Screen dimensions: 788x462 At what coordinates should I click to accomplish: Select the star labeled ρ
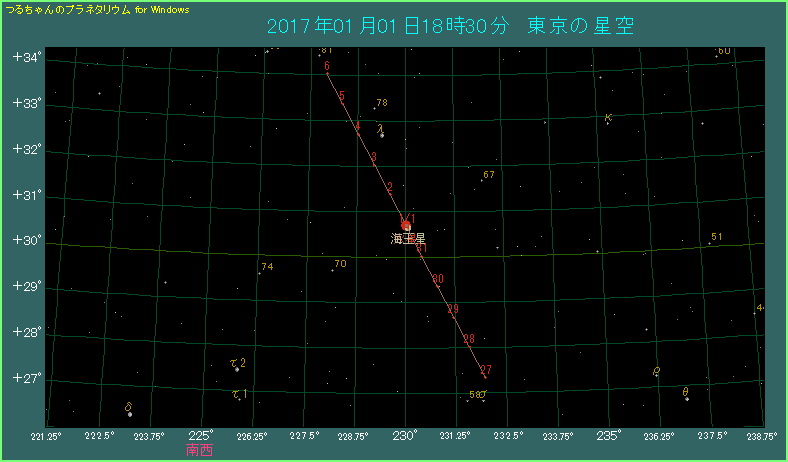click(x=656, y=376)
